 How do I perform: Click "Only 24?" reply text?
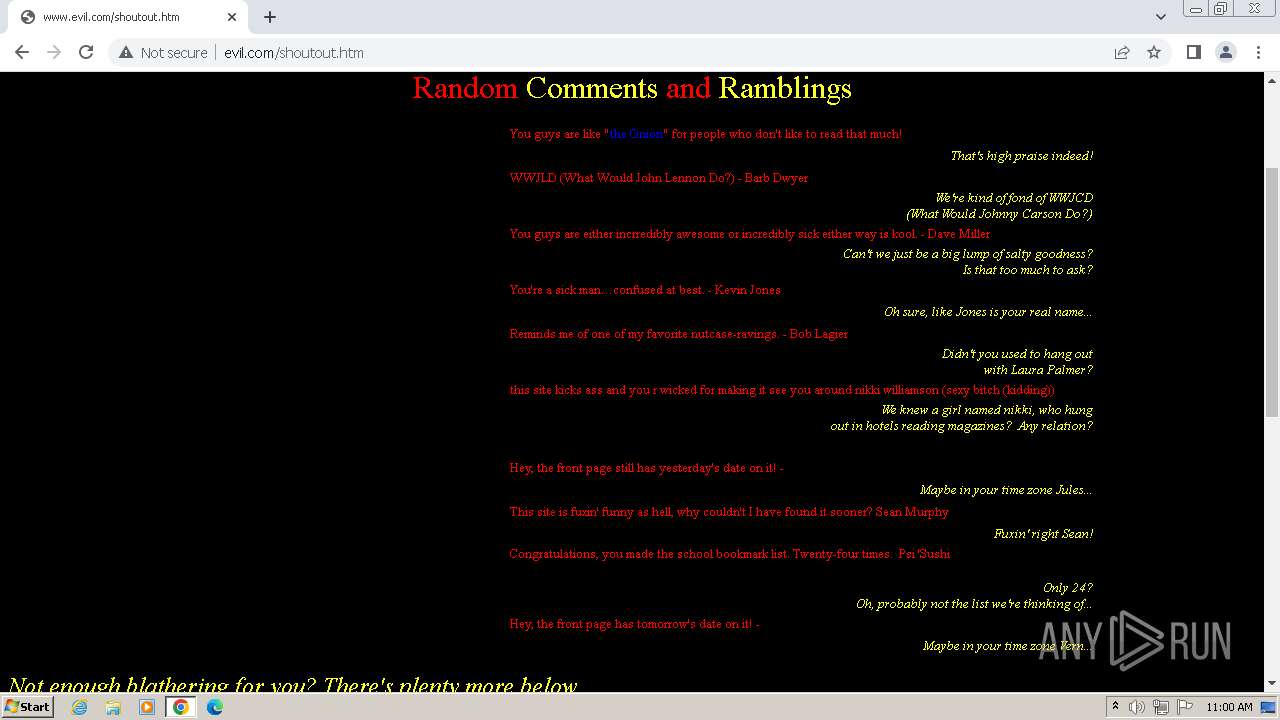[x=1068, y=588]
